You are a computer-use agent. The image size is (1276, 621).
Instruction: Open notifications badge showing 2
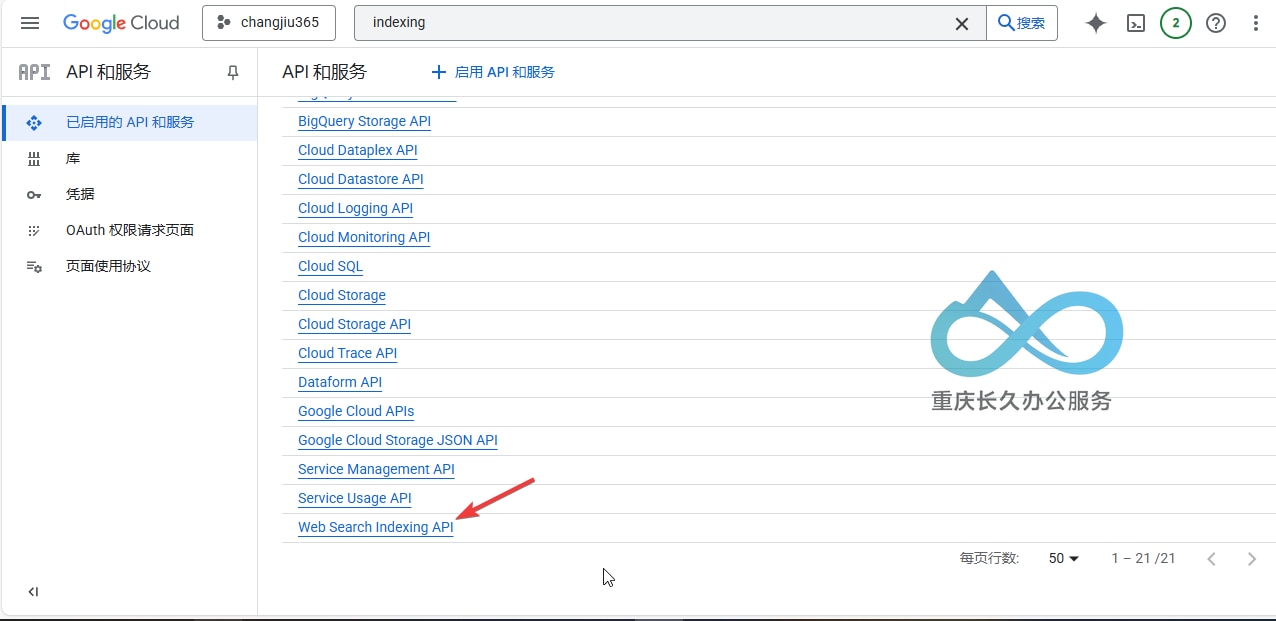[1176, 23]
